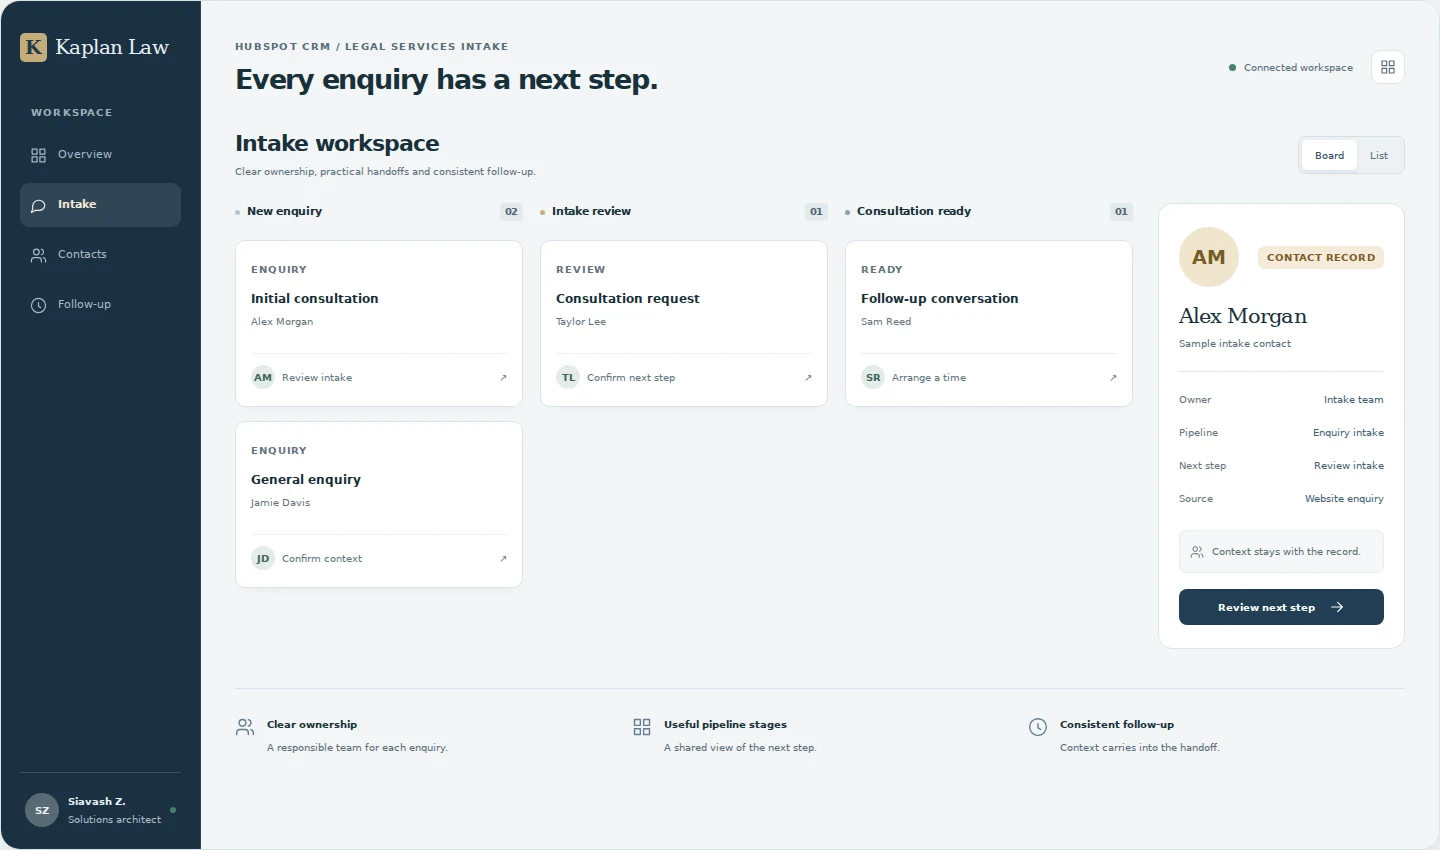This screenshot has width=1440, height=850.
Task: Open Follow-up from the sidebar
Action: [x=100, y=305]
